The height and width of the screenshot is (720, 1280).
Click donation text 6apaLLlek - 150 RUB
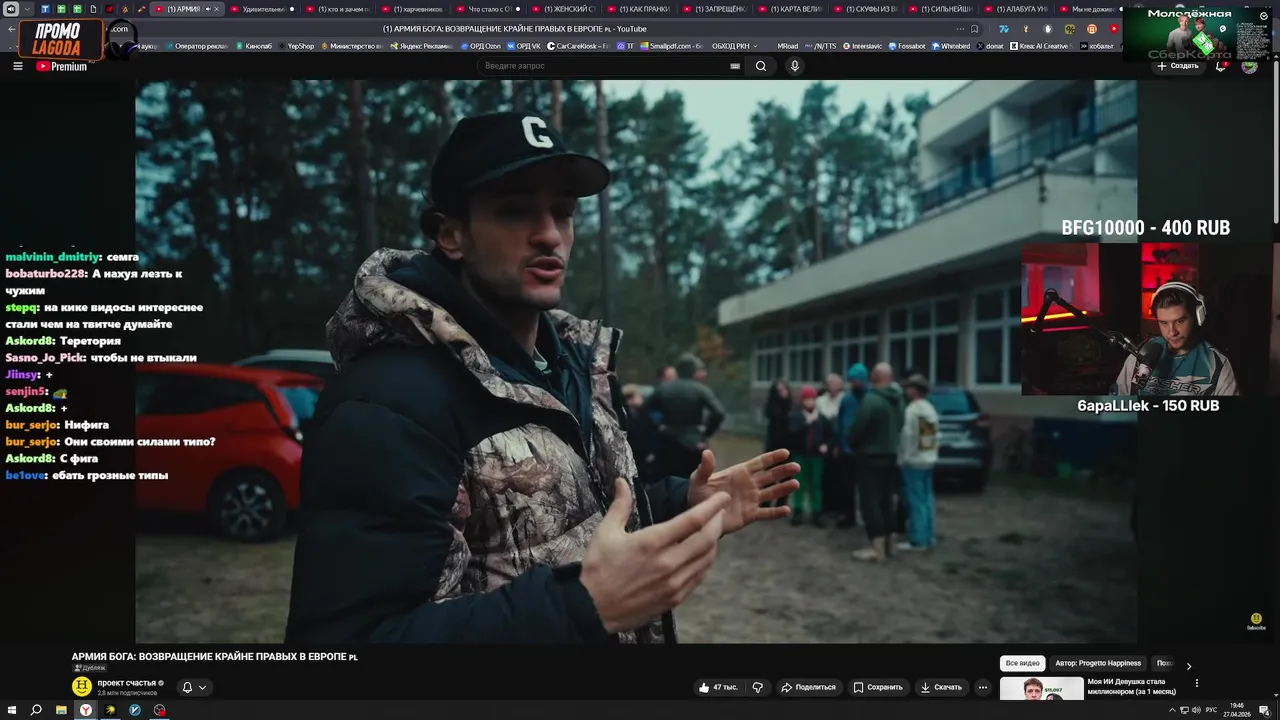tap(1148, 406)
